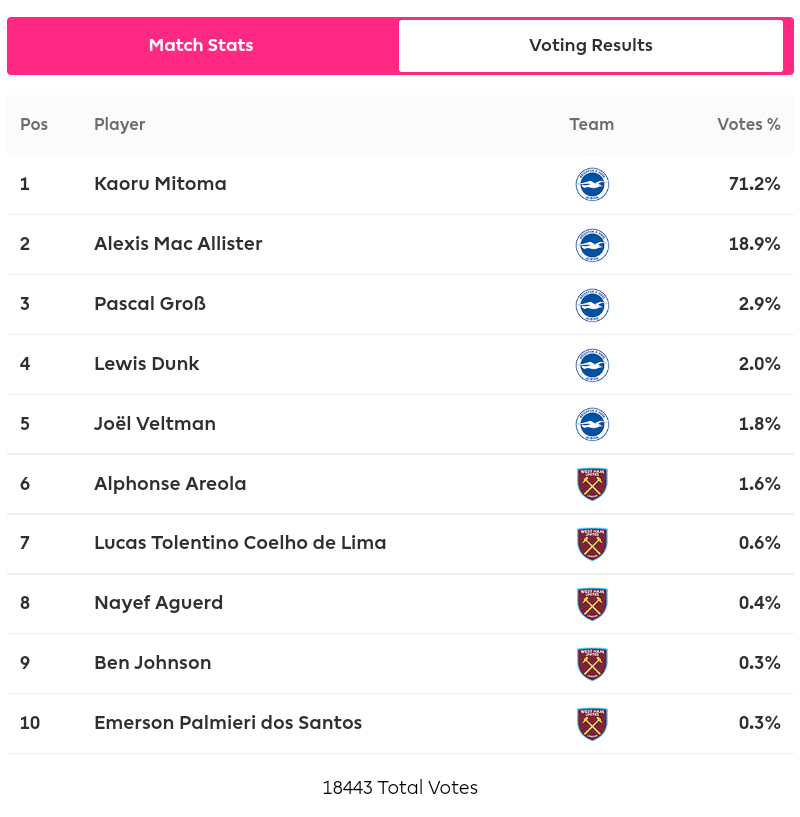Screen dimensions: 800x817
Task: Select the Voting Results tab
Action: point(590,46)
